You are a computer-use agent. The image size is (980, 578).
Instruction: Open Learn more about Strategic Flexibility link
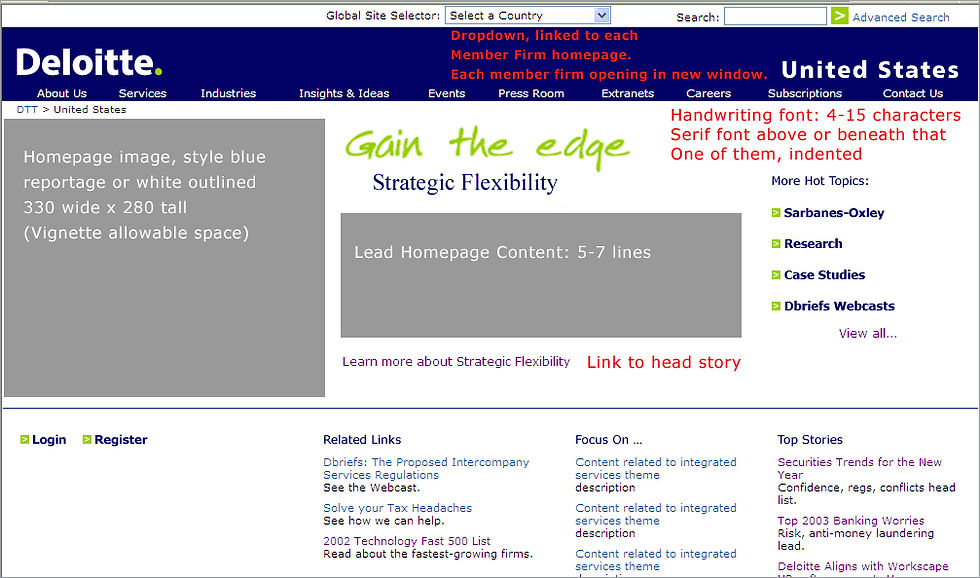456,361
